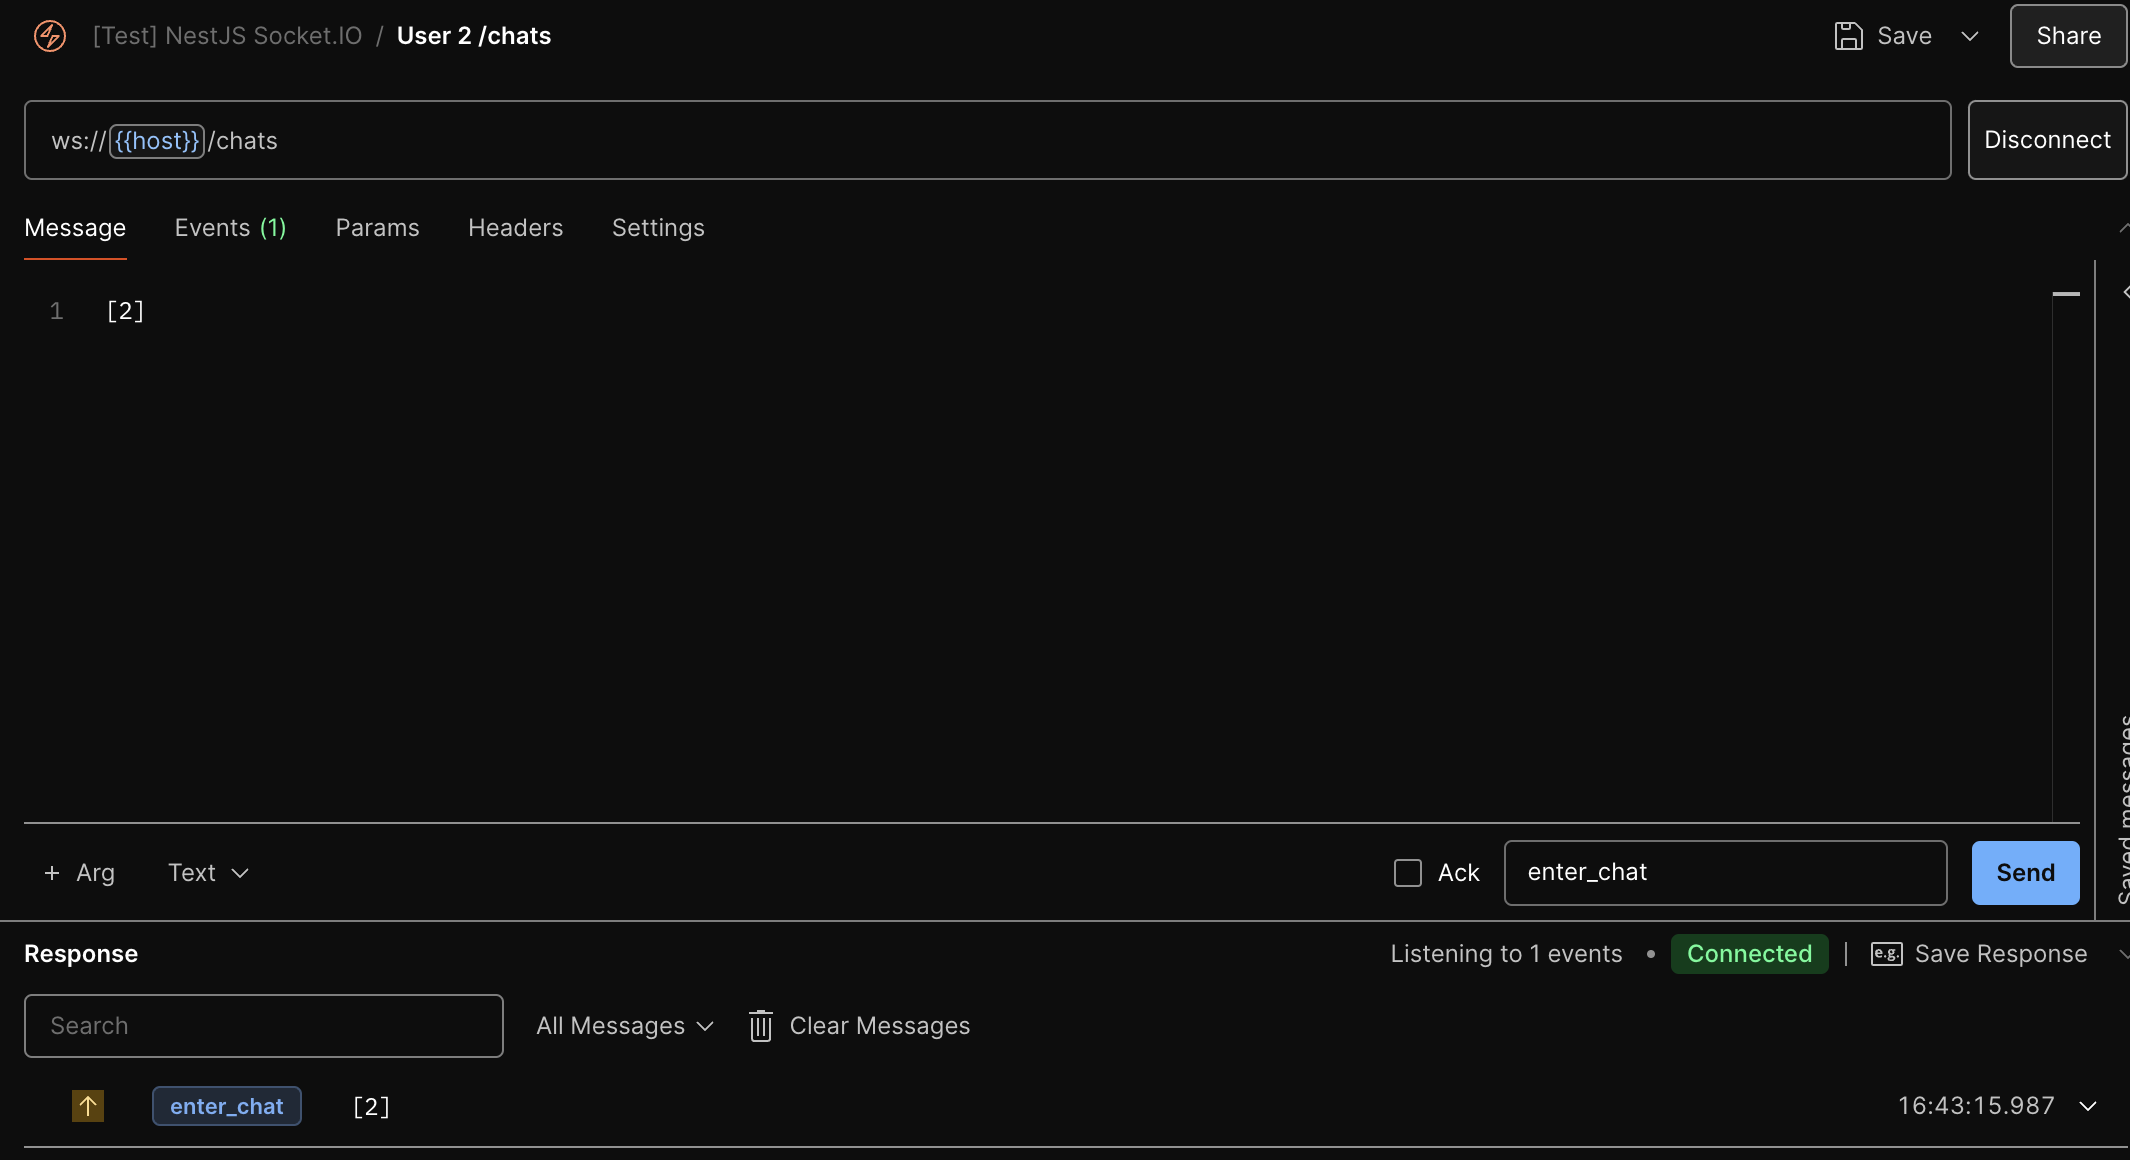Viewport: 2130px width, 1160px height.
Task: Click the trash icon to clear messages
Action: pos(761,1026)
